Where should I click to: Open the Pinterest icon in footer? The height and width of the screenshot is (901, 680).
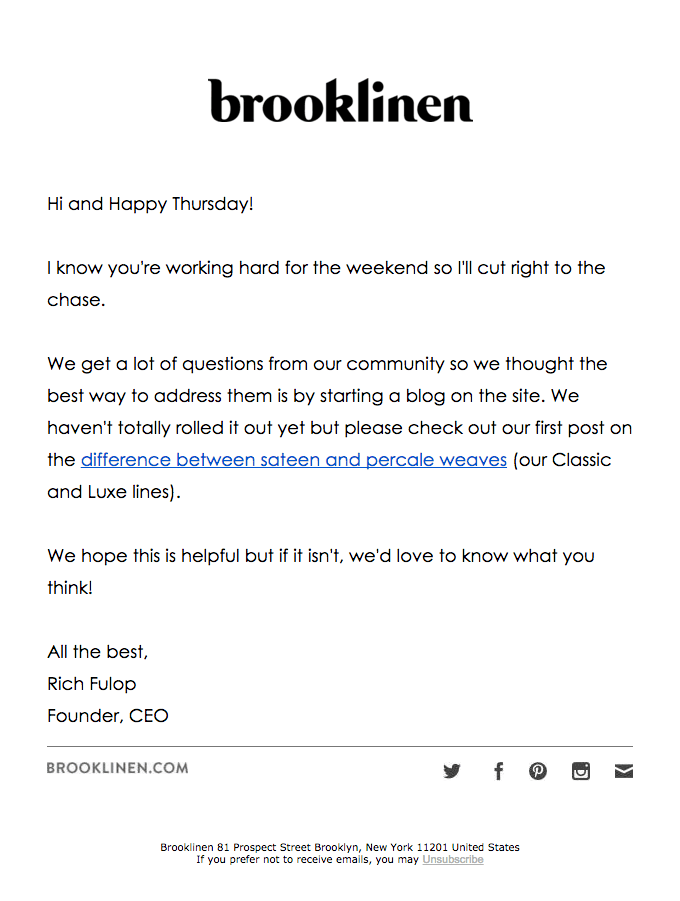pyautogui.click(x=538, y=771)
